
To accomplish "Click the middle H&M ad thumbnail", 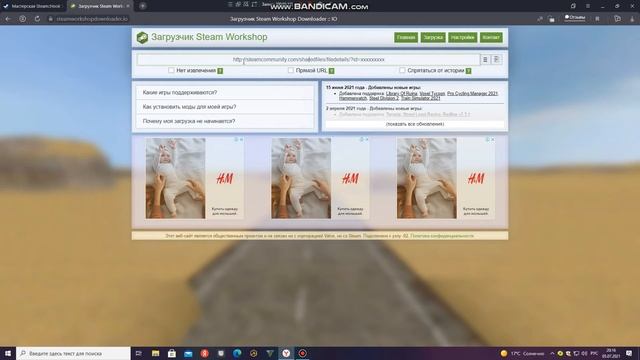I will 301,178.
